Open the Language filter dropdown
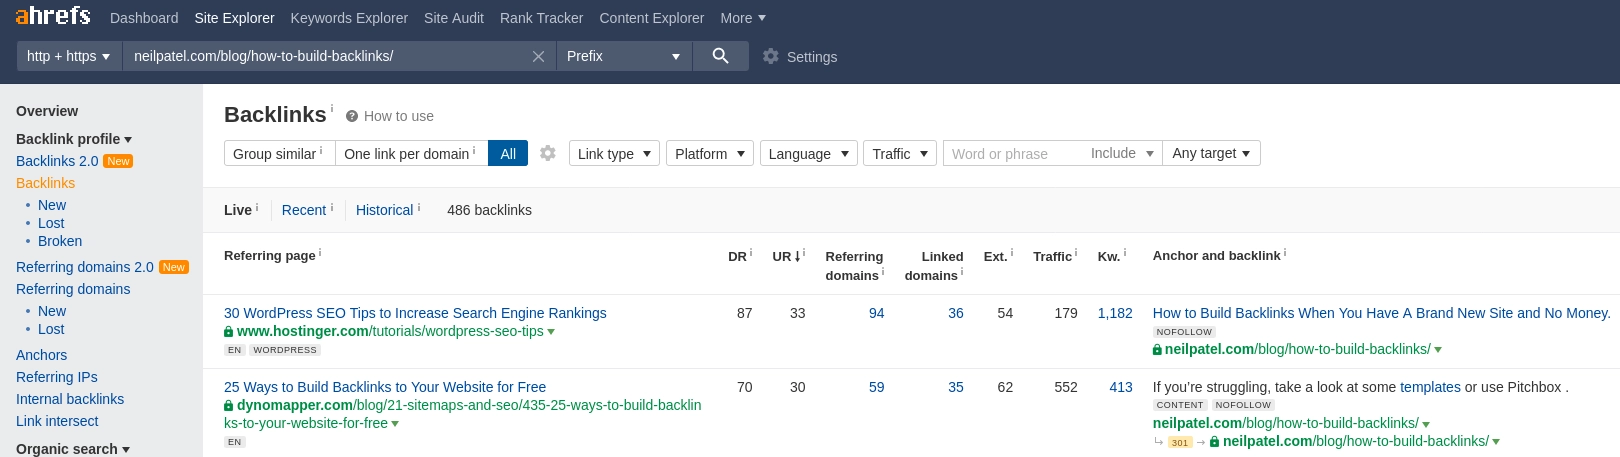Image resolution: width=1620 pixels, height=457 pixels. tap(809, 153)
